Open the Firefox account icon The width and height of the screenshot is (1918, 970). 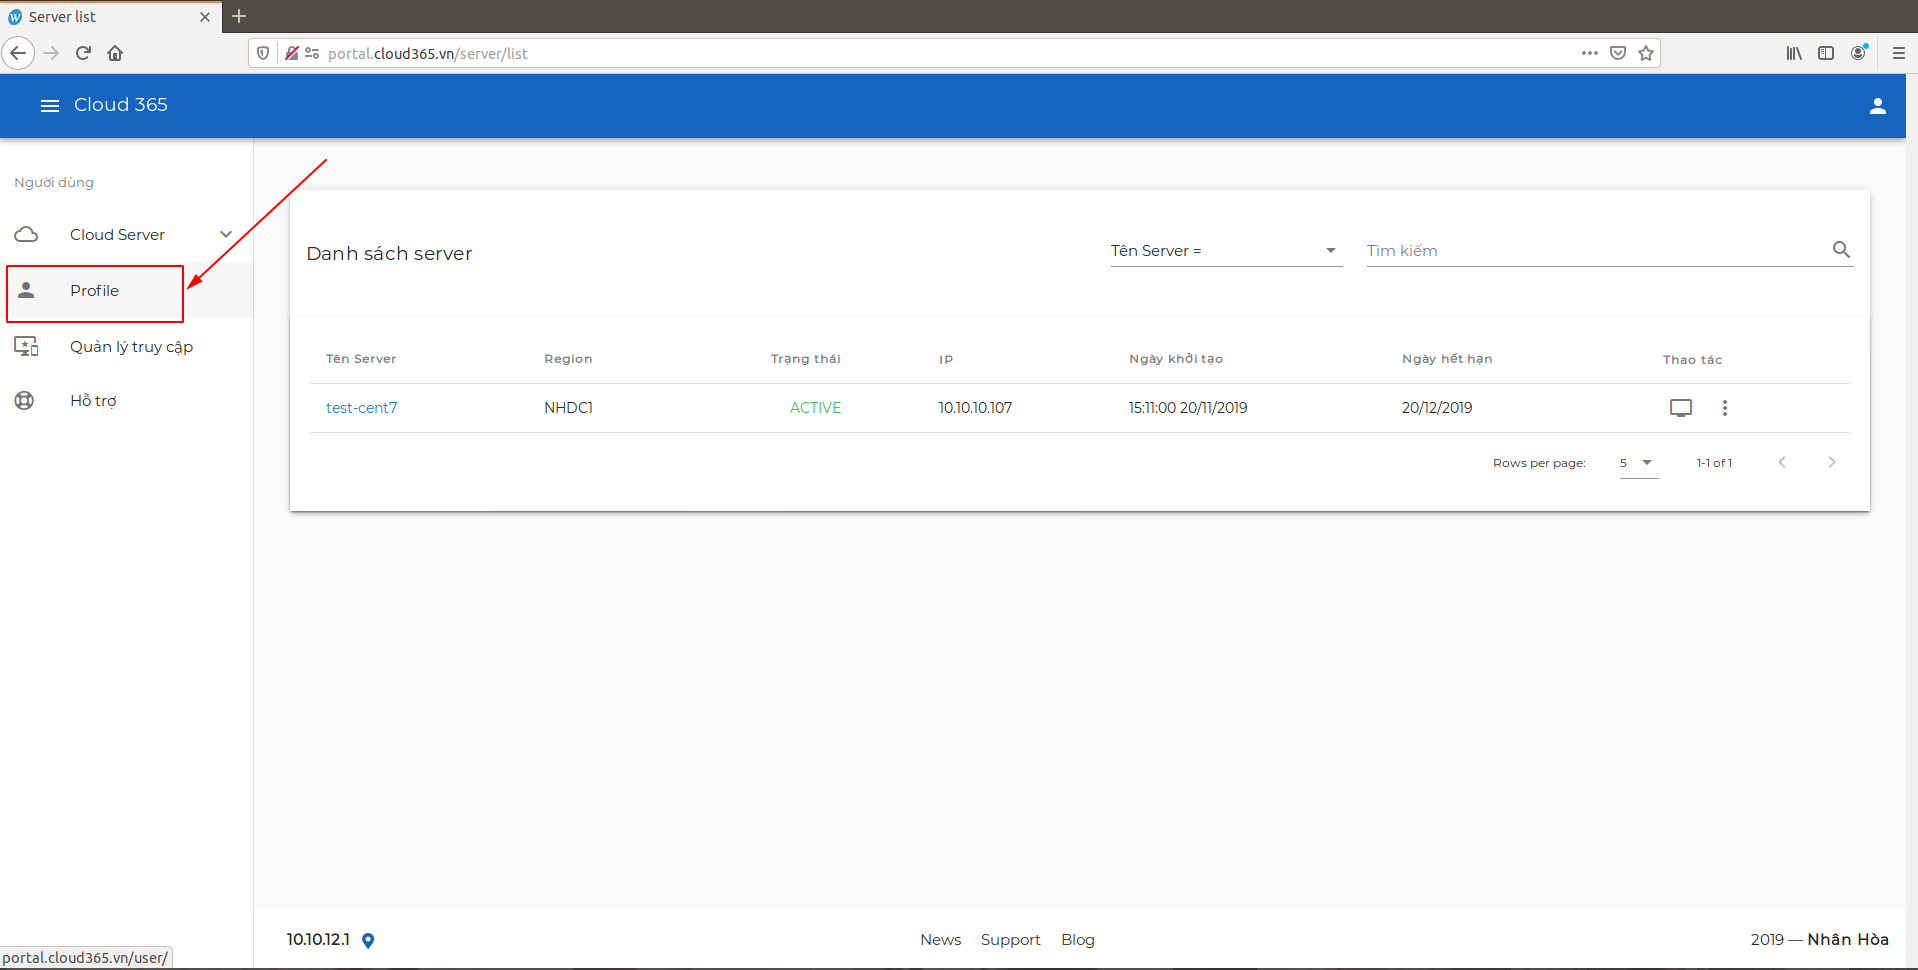click(1859, 53)
